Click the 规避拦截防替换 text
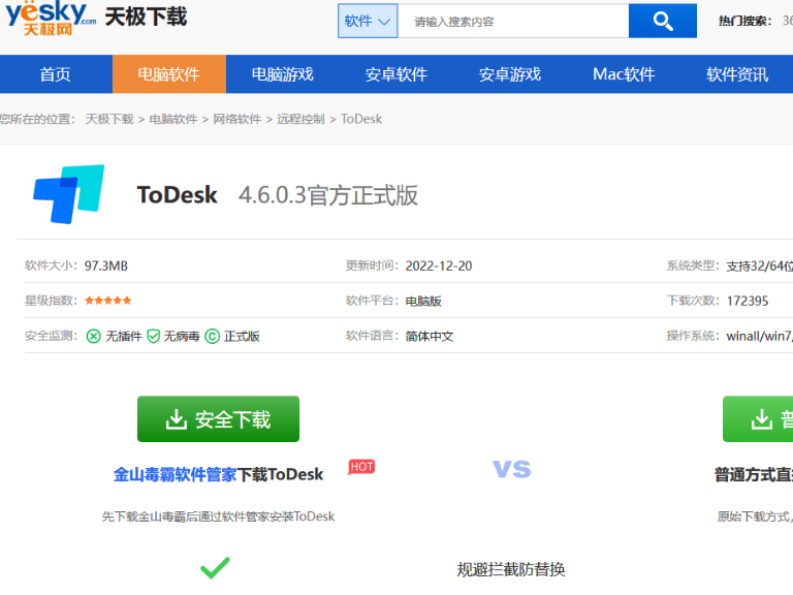This screenshot has height=595, width=793. click(511, 570)
